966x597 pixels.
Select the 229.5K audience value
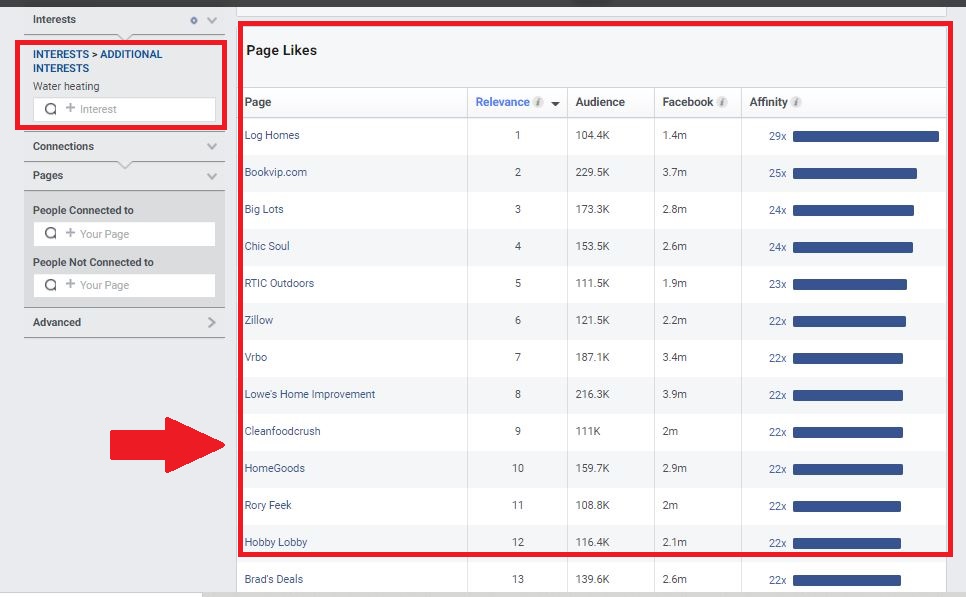[592, 173]
